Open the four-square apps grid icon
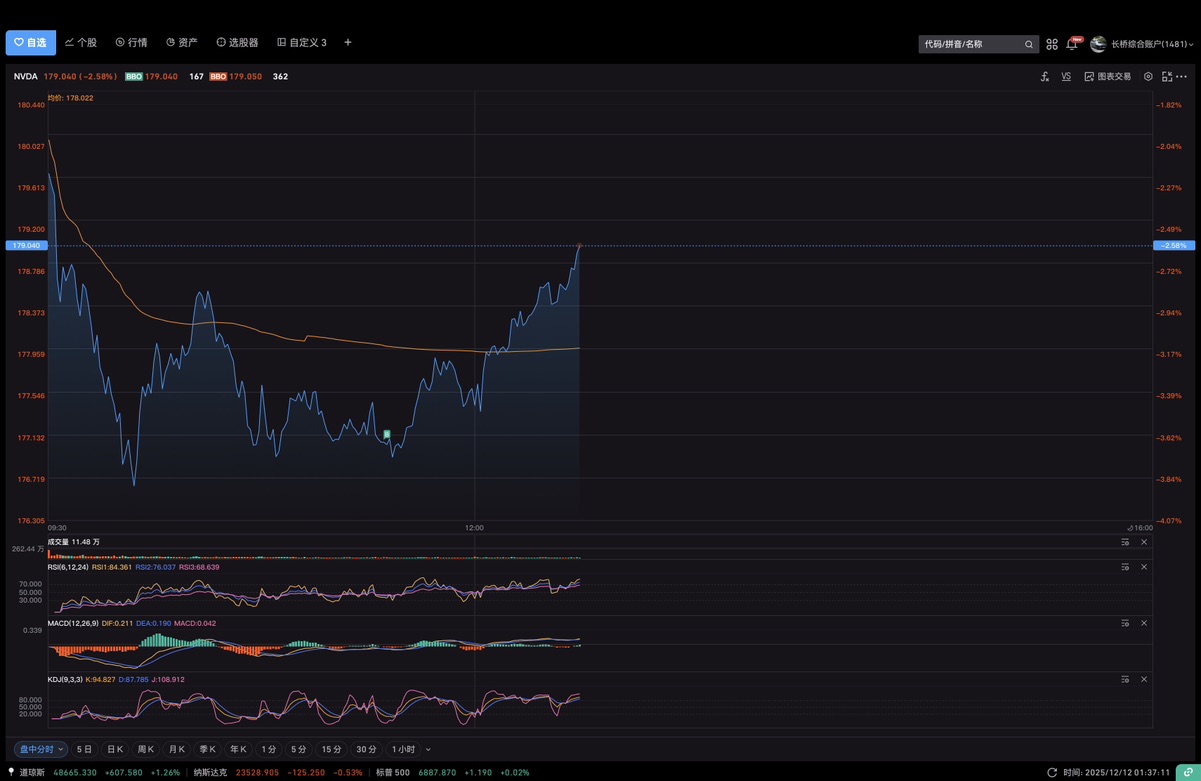This screenshot has width=1201, height=781. click(x=1052, y=44)
